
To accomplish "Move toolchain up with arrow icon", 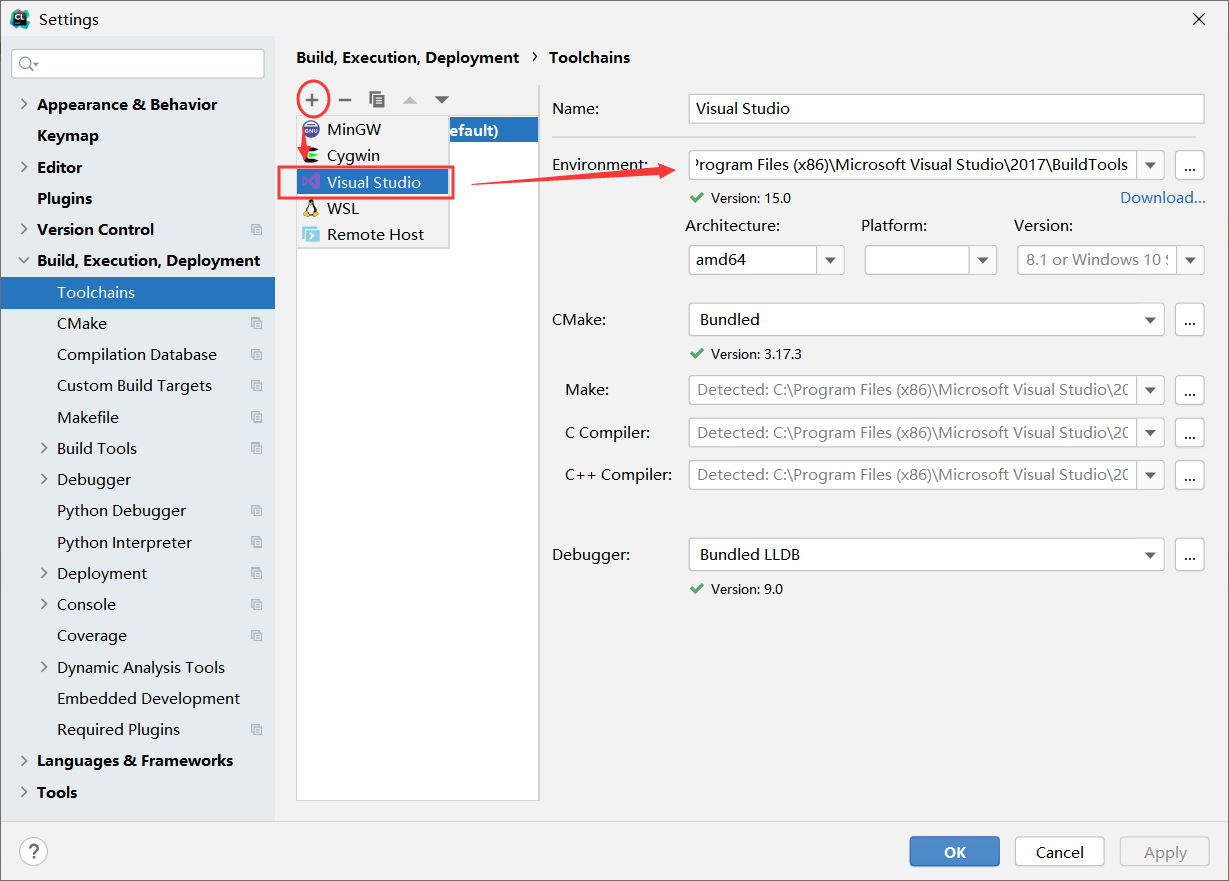I will (x=410, y=99).
